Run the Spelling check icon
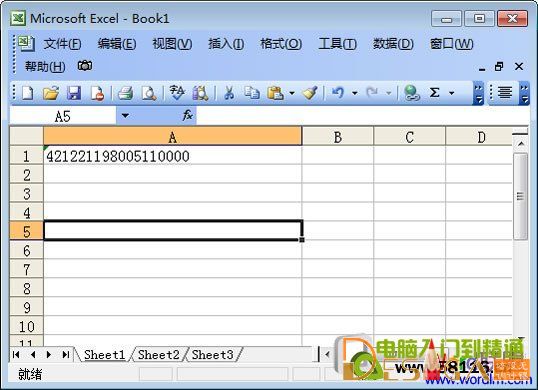Image resolution: width=538 pixels, height=390 pixels. (177, 93)
